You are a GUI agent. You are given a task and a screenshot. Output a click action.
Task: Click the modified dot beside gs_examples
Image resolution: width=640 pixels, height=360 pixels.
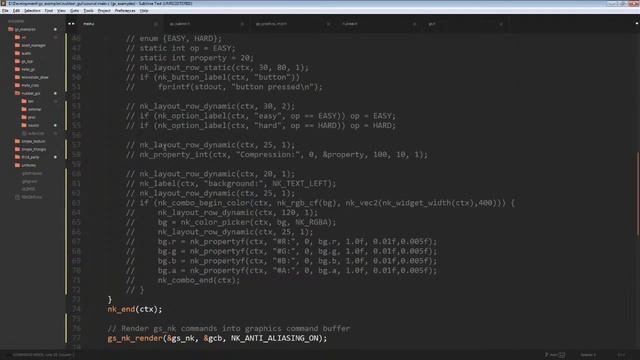55,29
